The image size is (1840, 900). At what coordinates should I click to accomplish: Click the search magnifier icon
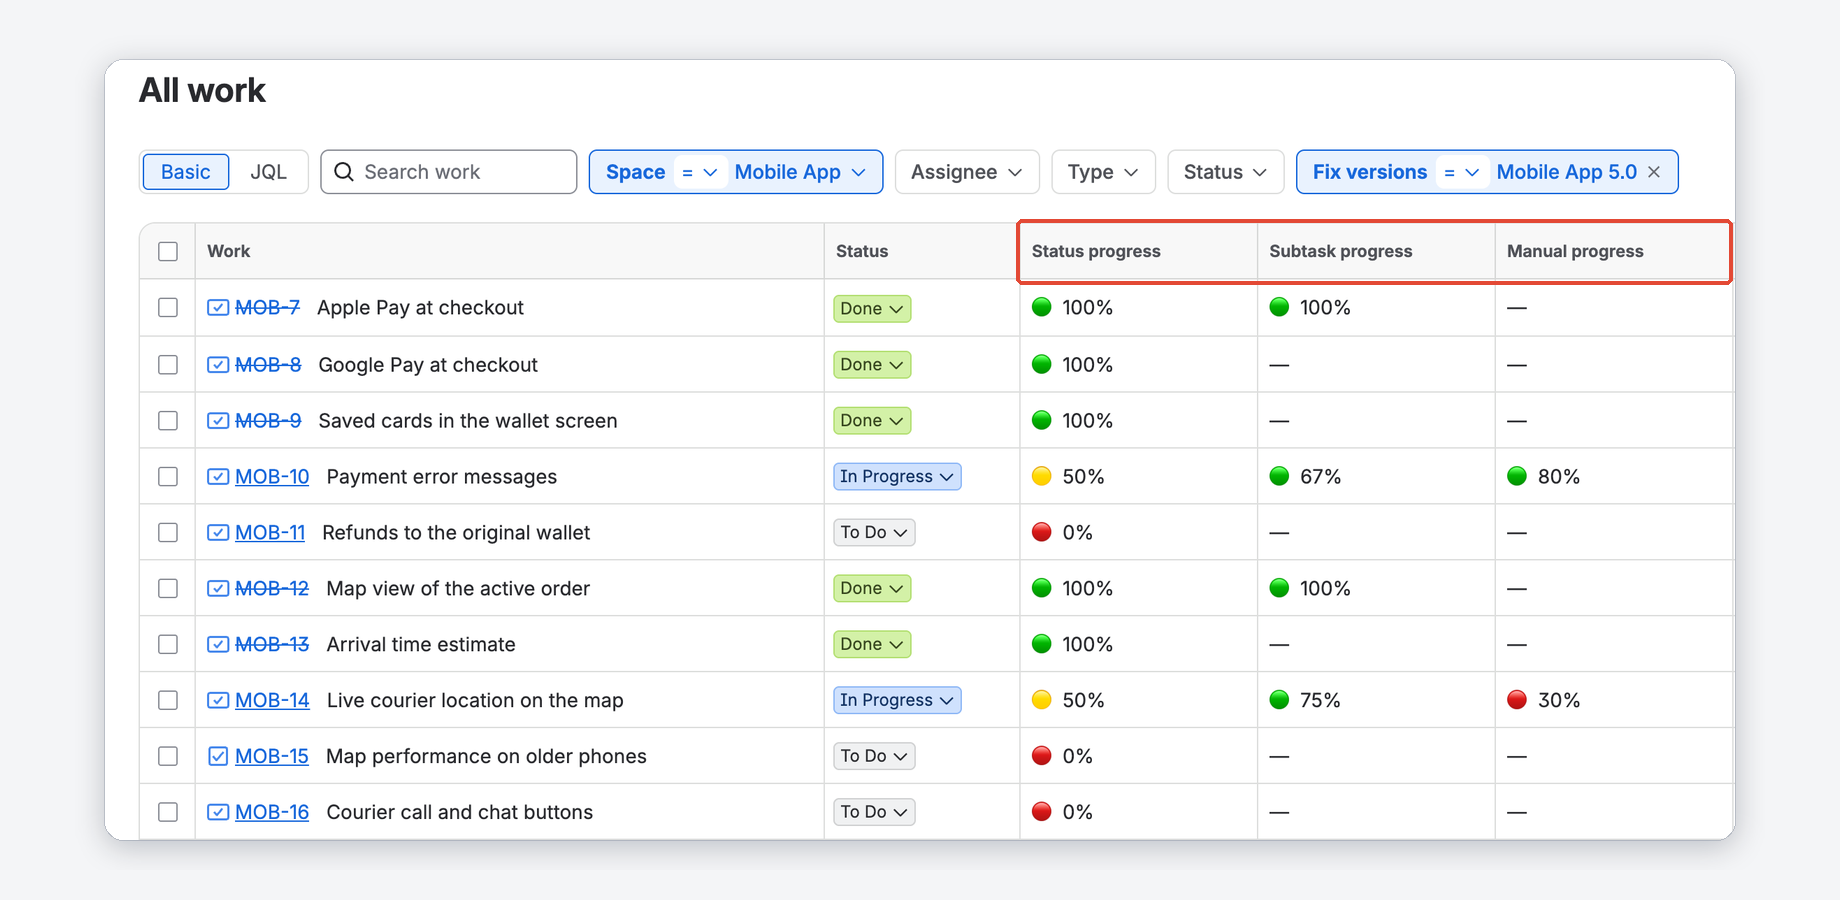pyautogui.click(x=343, y=172)
